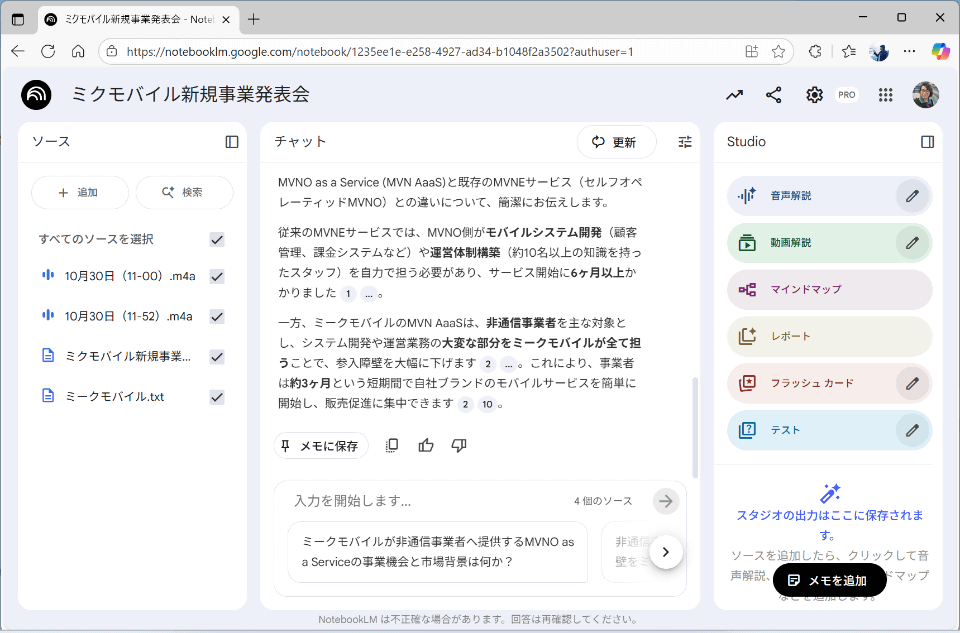Open the PRO badge in the header
Screen dimensions: 960x633
click(847, 95)
